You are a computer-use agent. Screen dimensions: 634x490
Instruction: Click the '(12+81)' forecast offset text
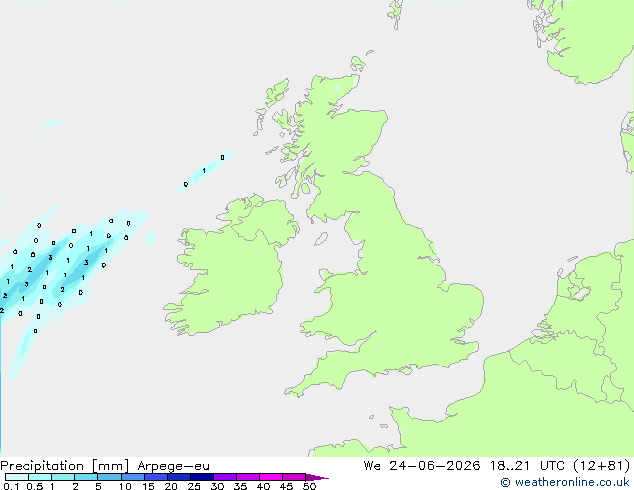[602, 466]
